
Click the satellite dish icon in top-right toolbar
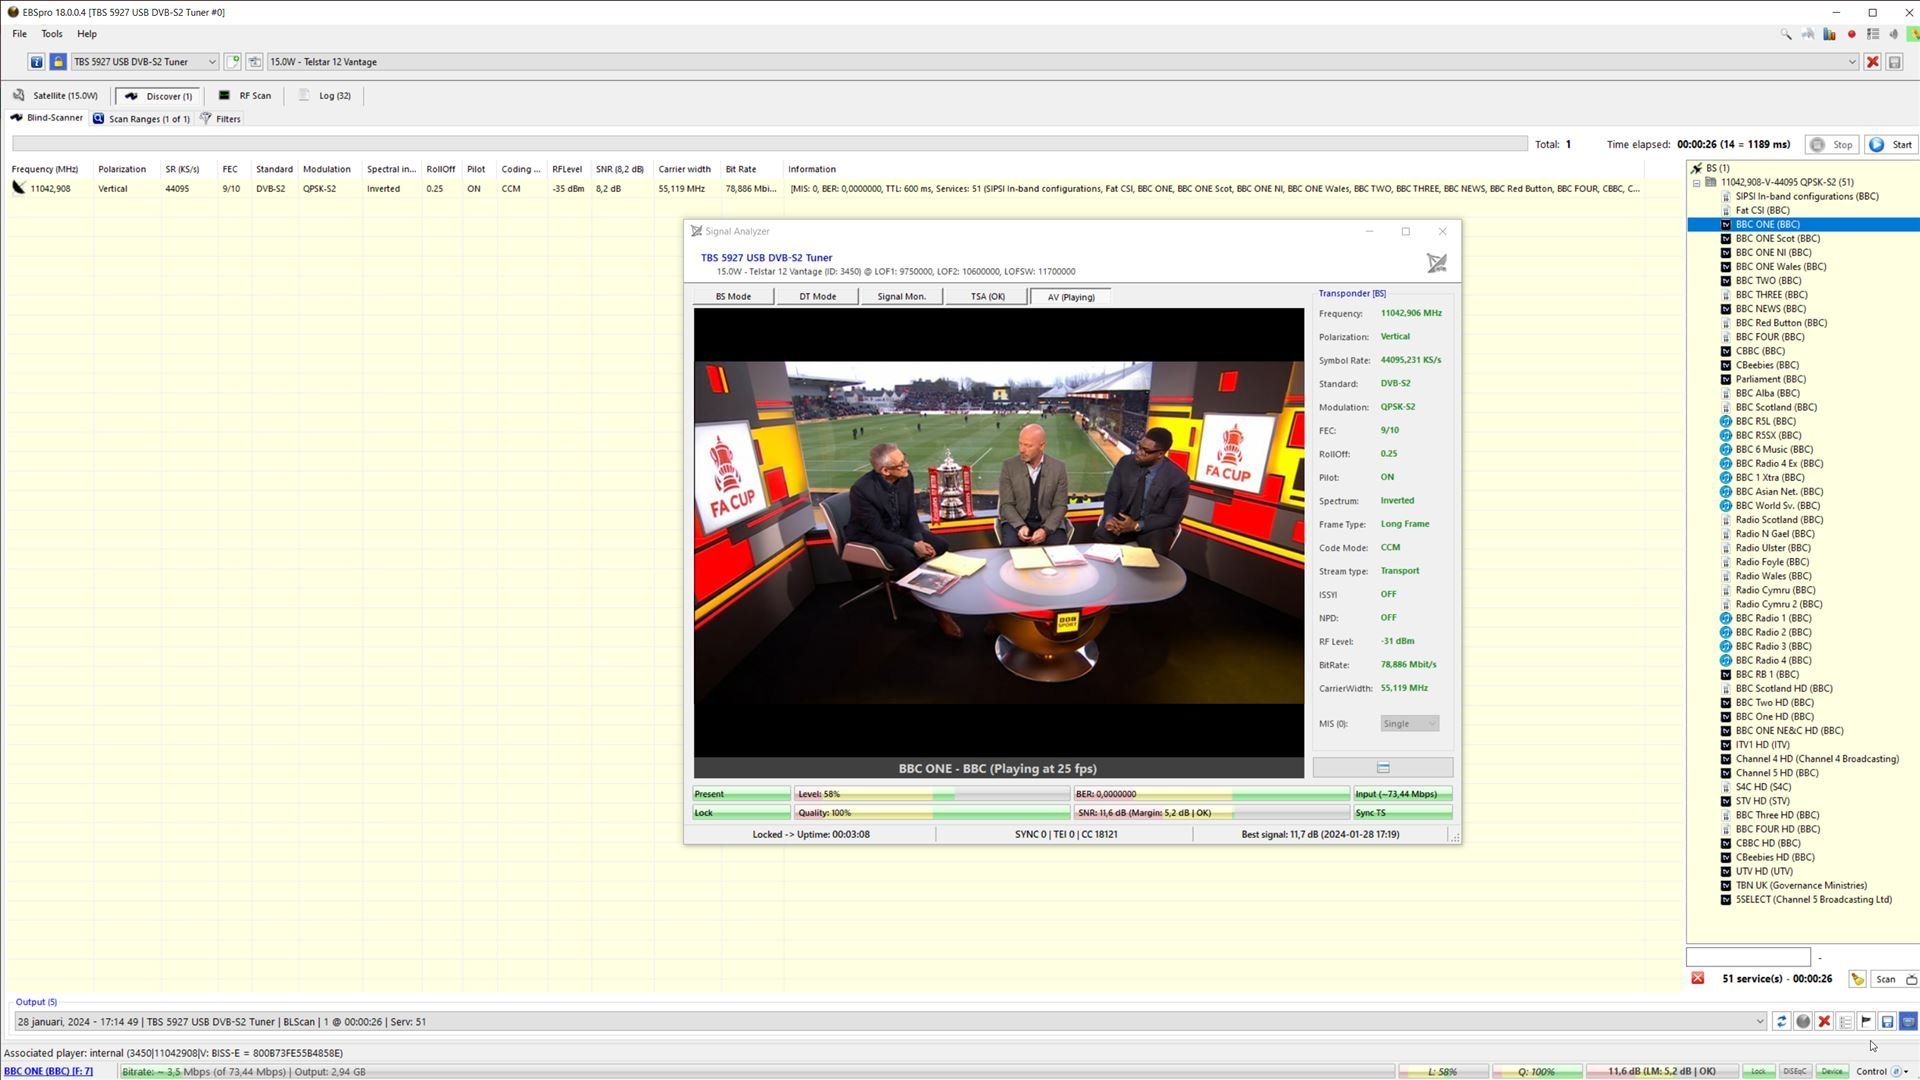pos(1808,34)
